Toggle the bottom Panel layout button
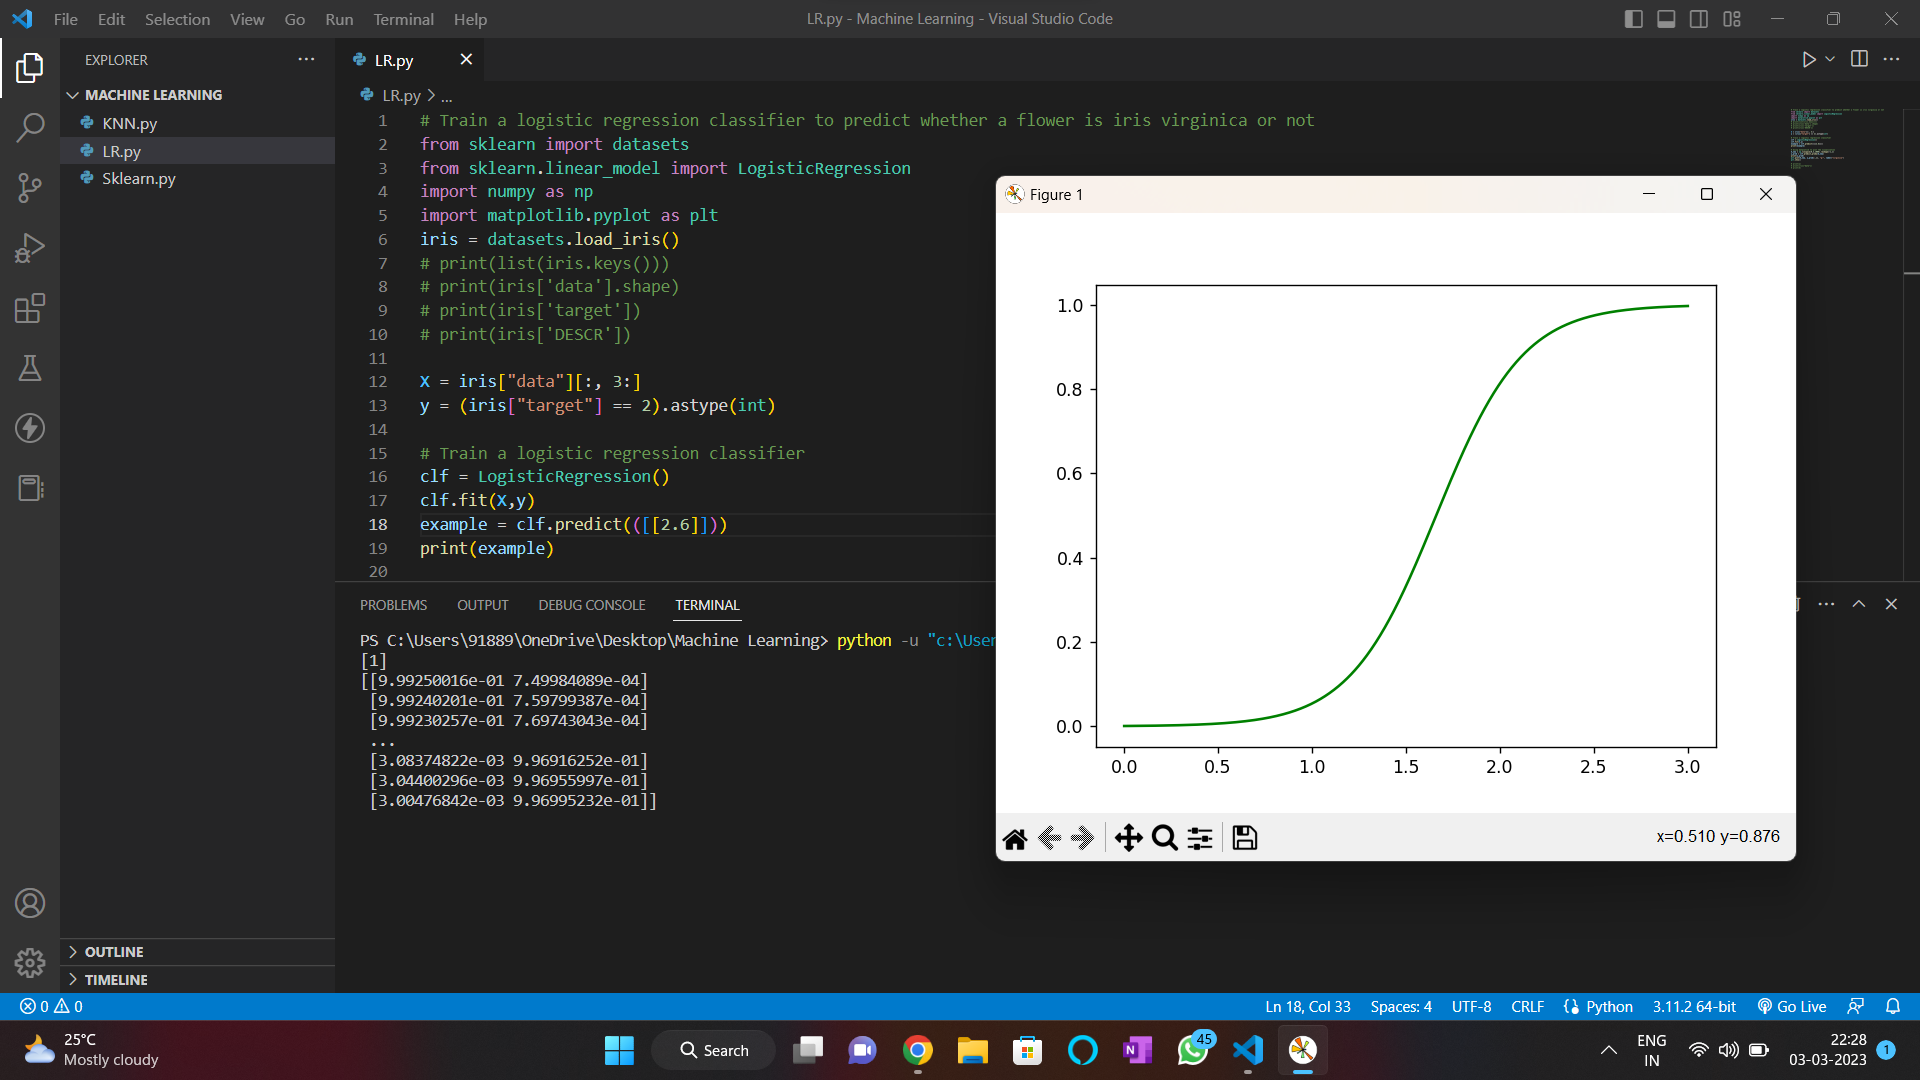The width and height of the screenshot is (1920, 1080). coord(1666,19)
